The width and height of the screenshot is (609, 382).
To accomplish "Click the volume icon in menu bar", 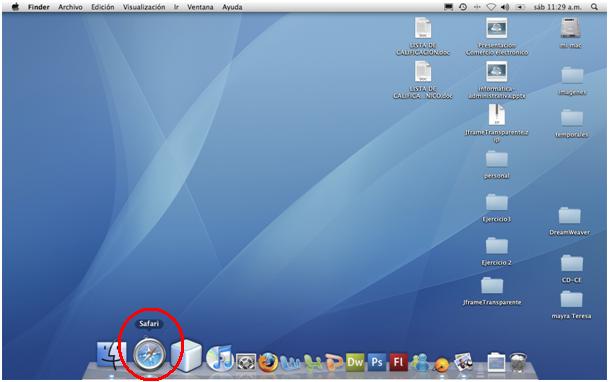I will (x=505, y=7).
